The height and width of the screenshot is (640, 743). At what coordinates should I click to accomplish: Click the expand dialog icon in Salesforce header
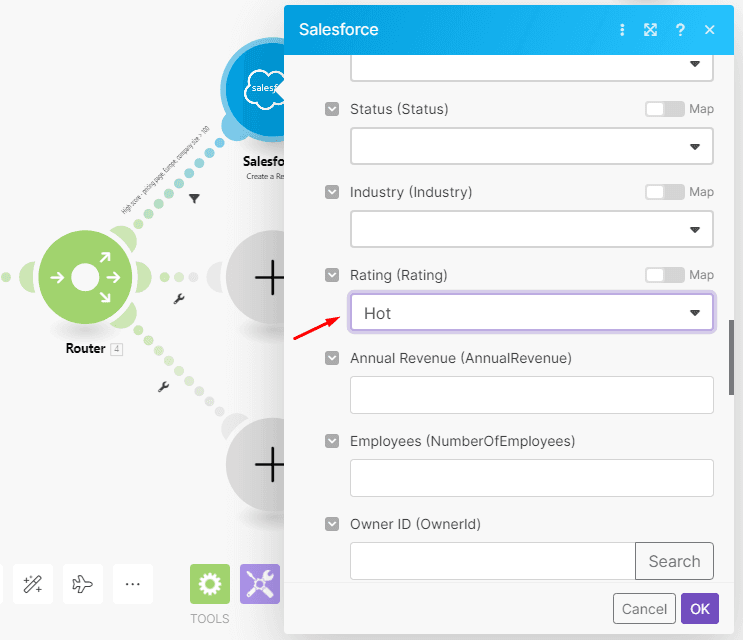point(650,30)
